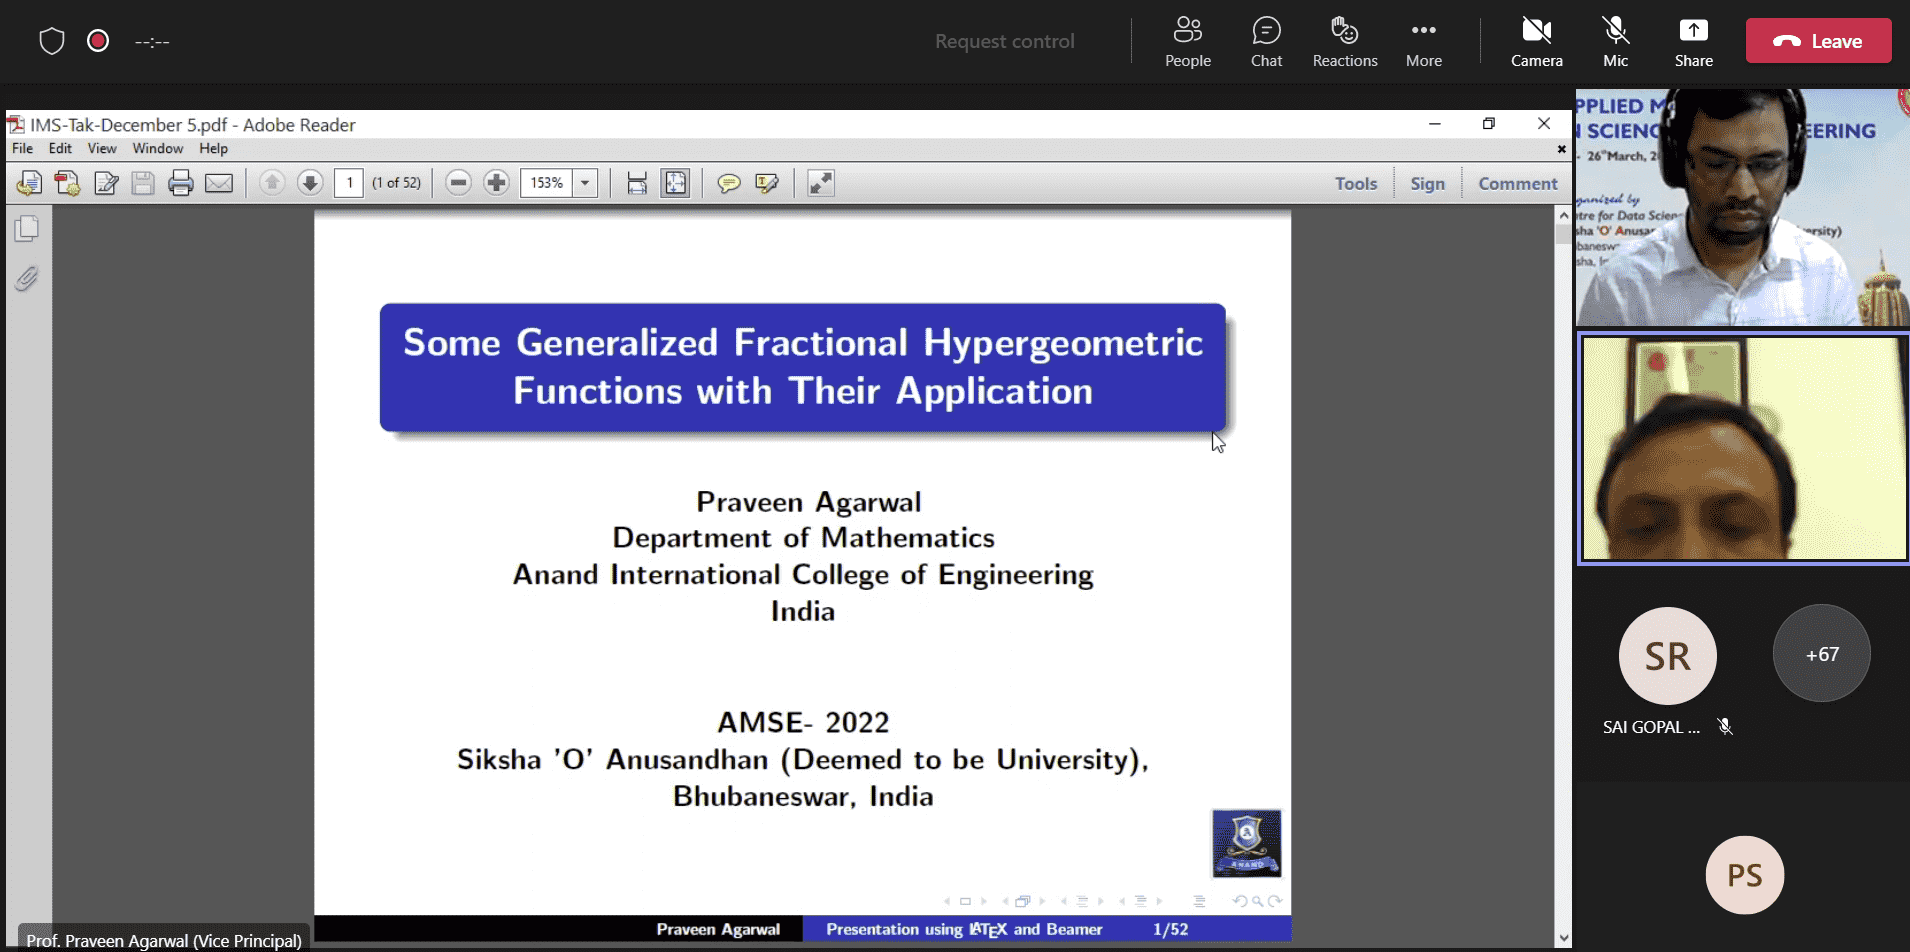Click the page number input field
1910x952 pixels.
tap(348, 183)
